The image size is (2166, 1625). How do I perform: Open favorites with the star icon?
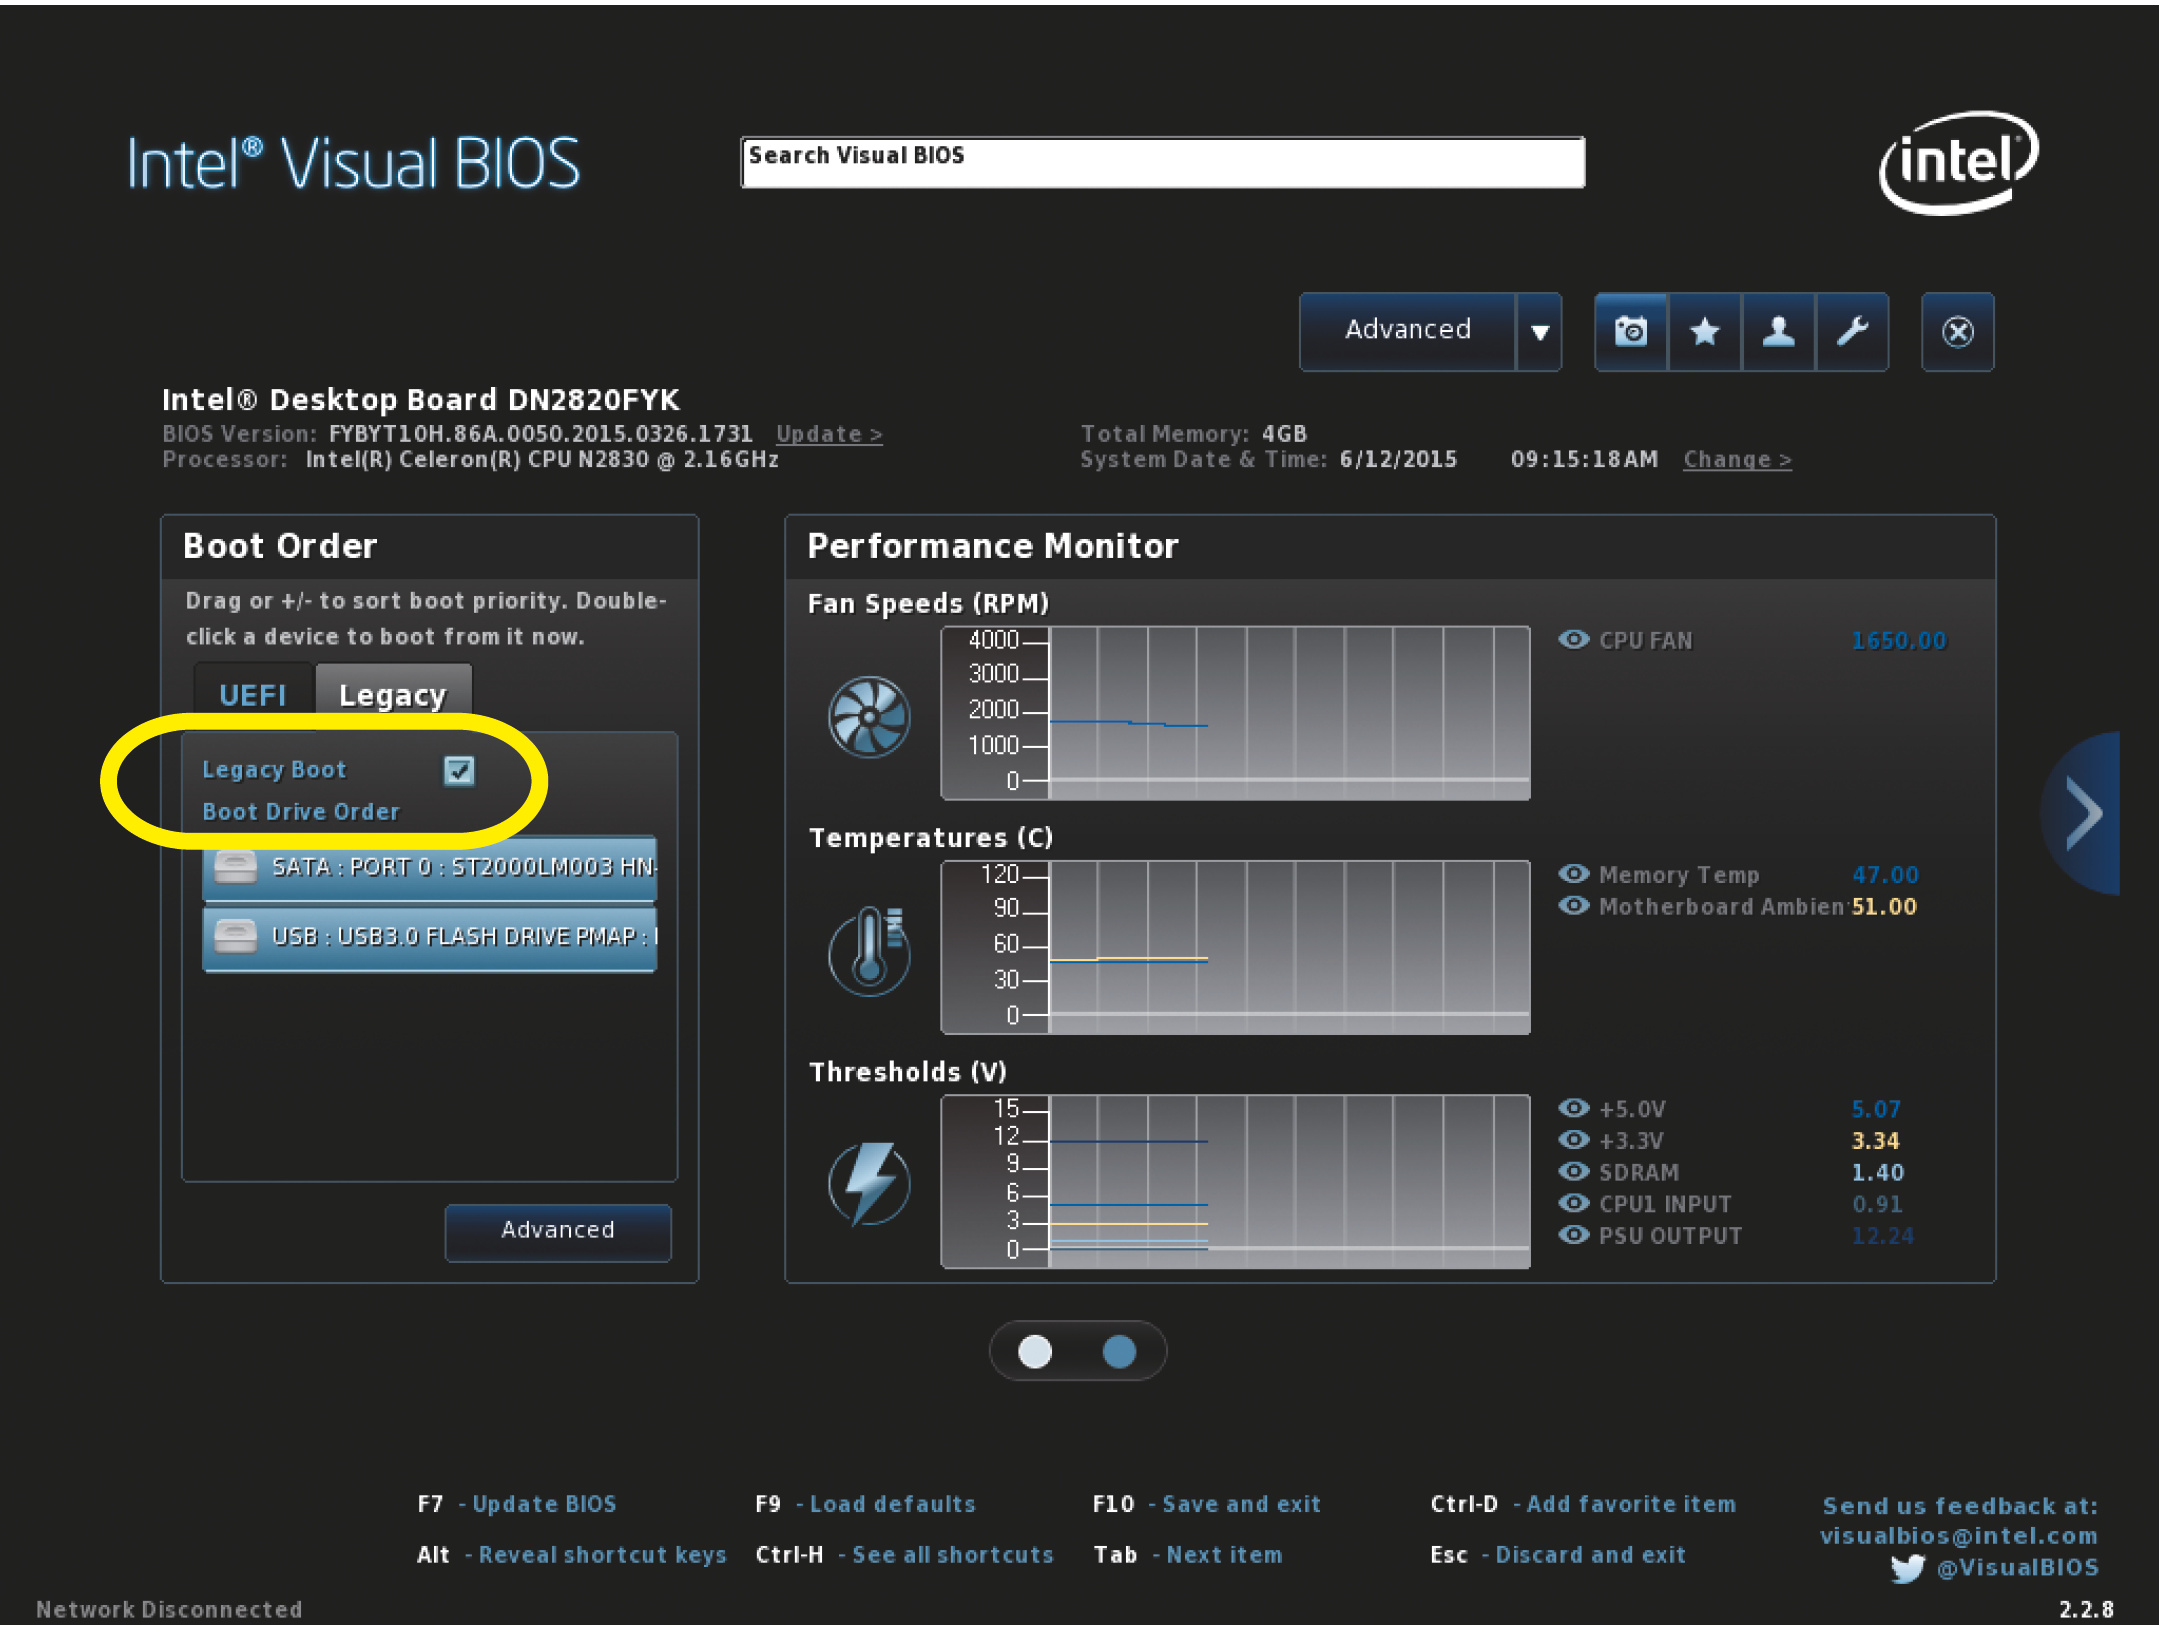click(1704, 331)
